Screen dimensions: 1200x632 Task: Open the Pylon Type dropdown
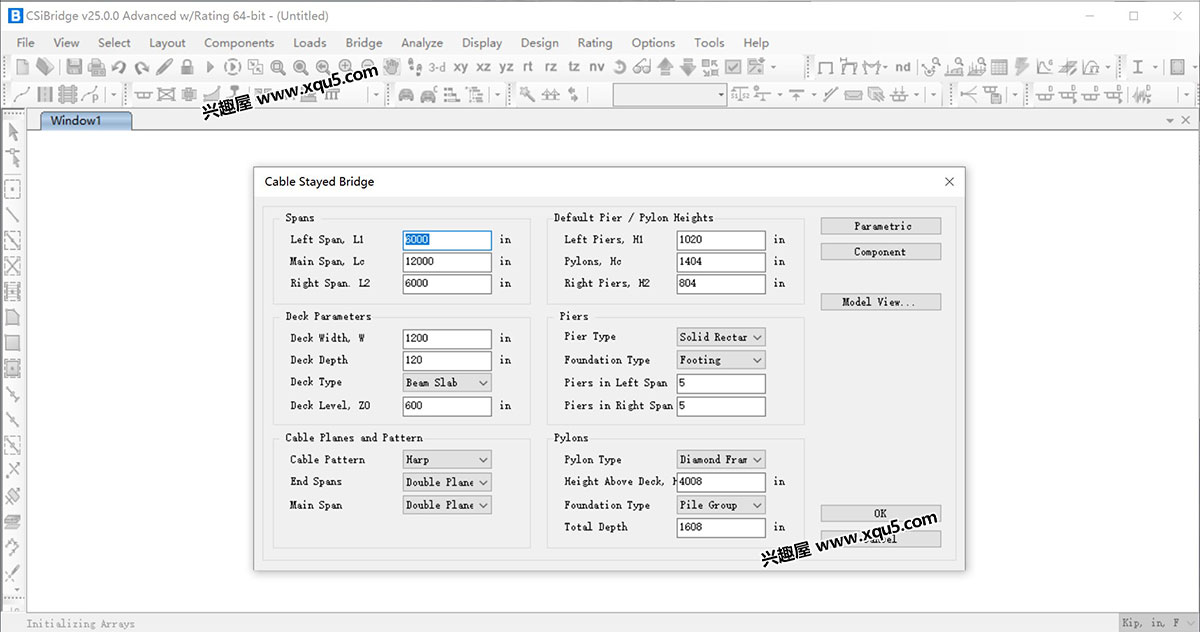(721, 460)
